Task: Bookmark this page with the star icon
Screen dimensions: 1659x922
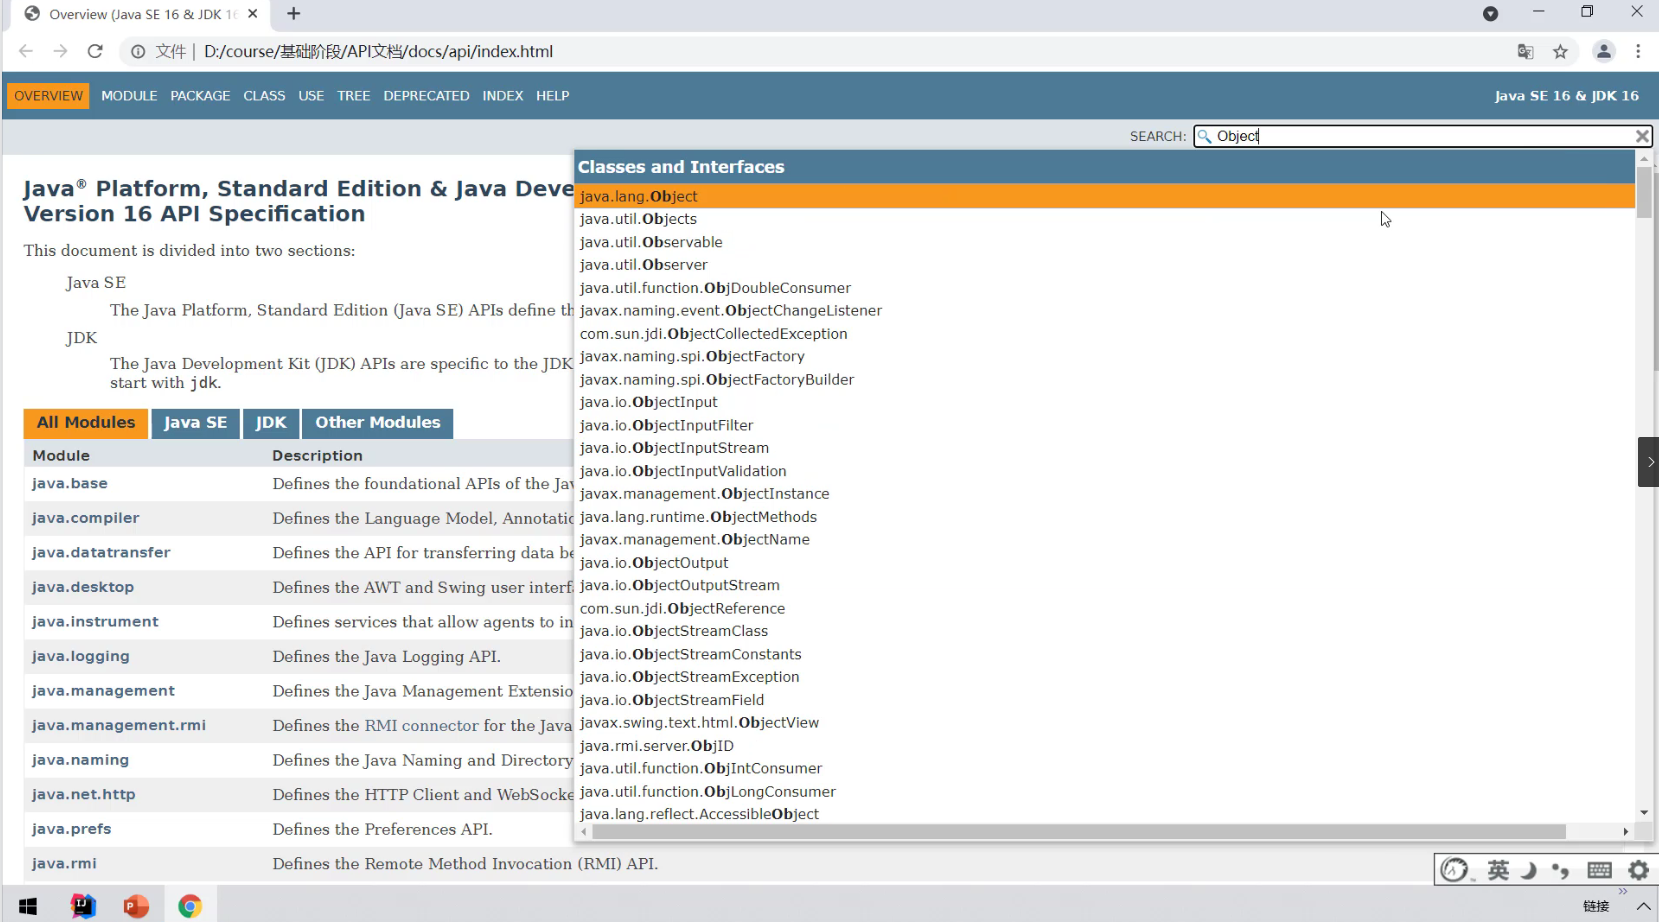Action: (1560, 52)
